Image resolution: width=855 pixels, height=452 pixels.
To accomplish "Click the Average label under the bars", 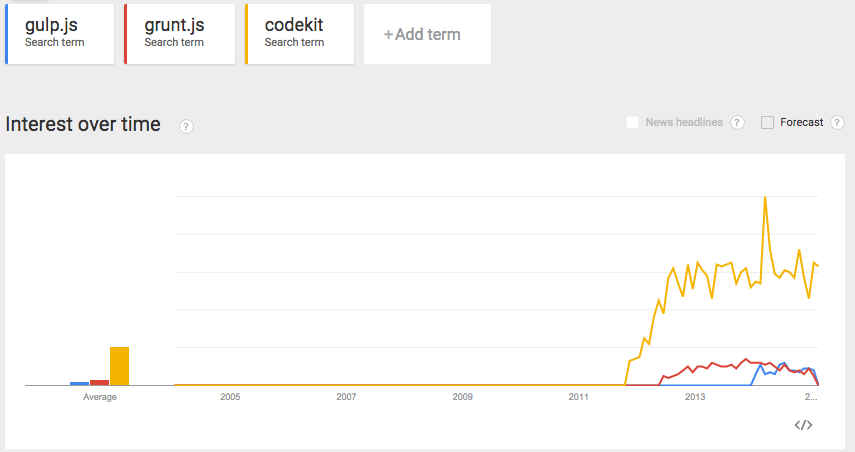I will pyautogui.click(x=100, y=397).
